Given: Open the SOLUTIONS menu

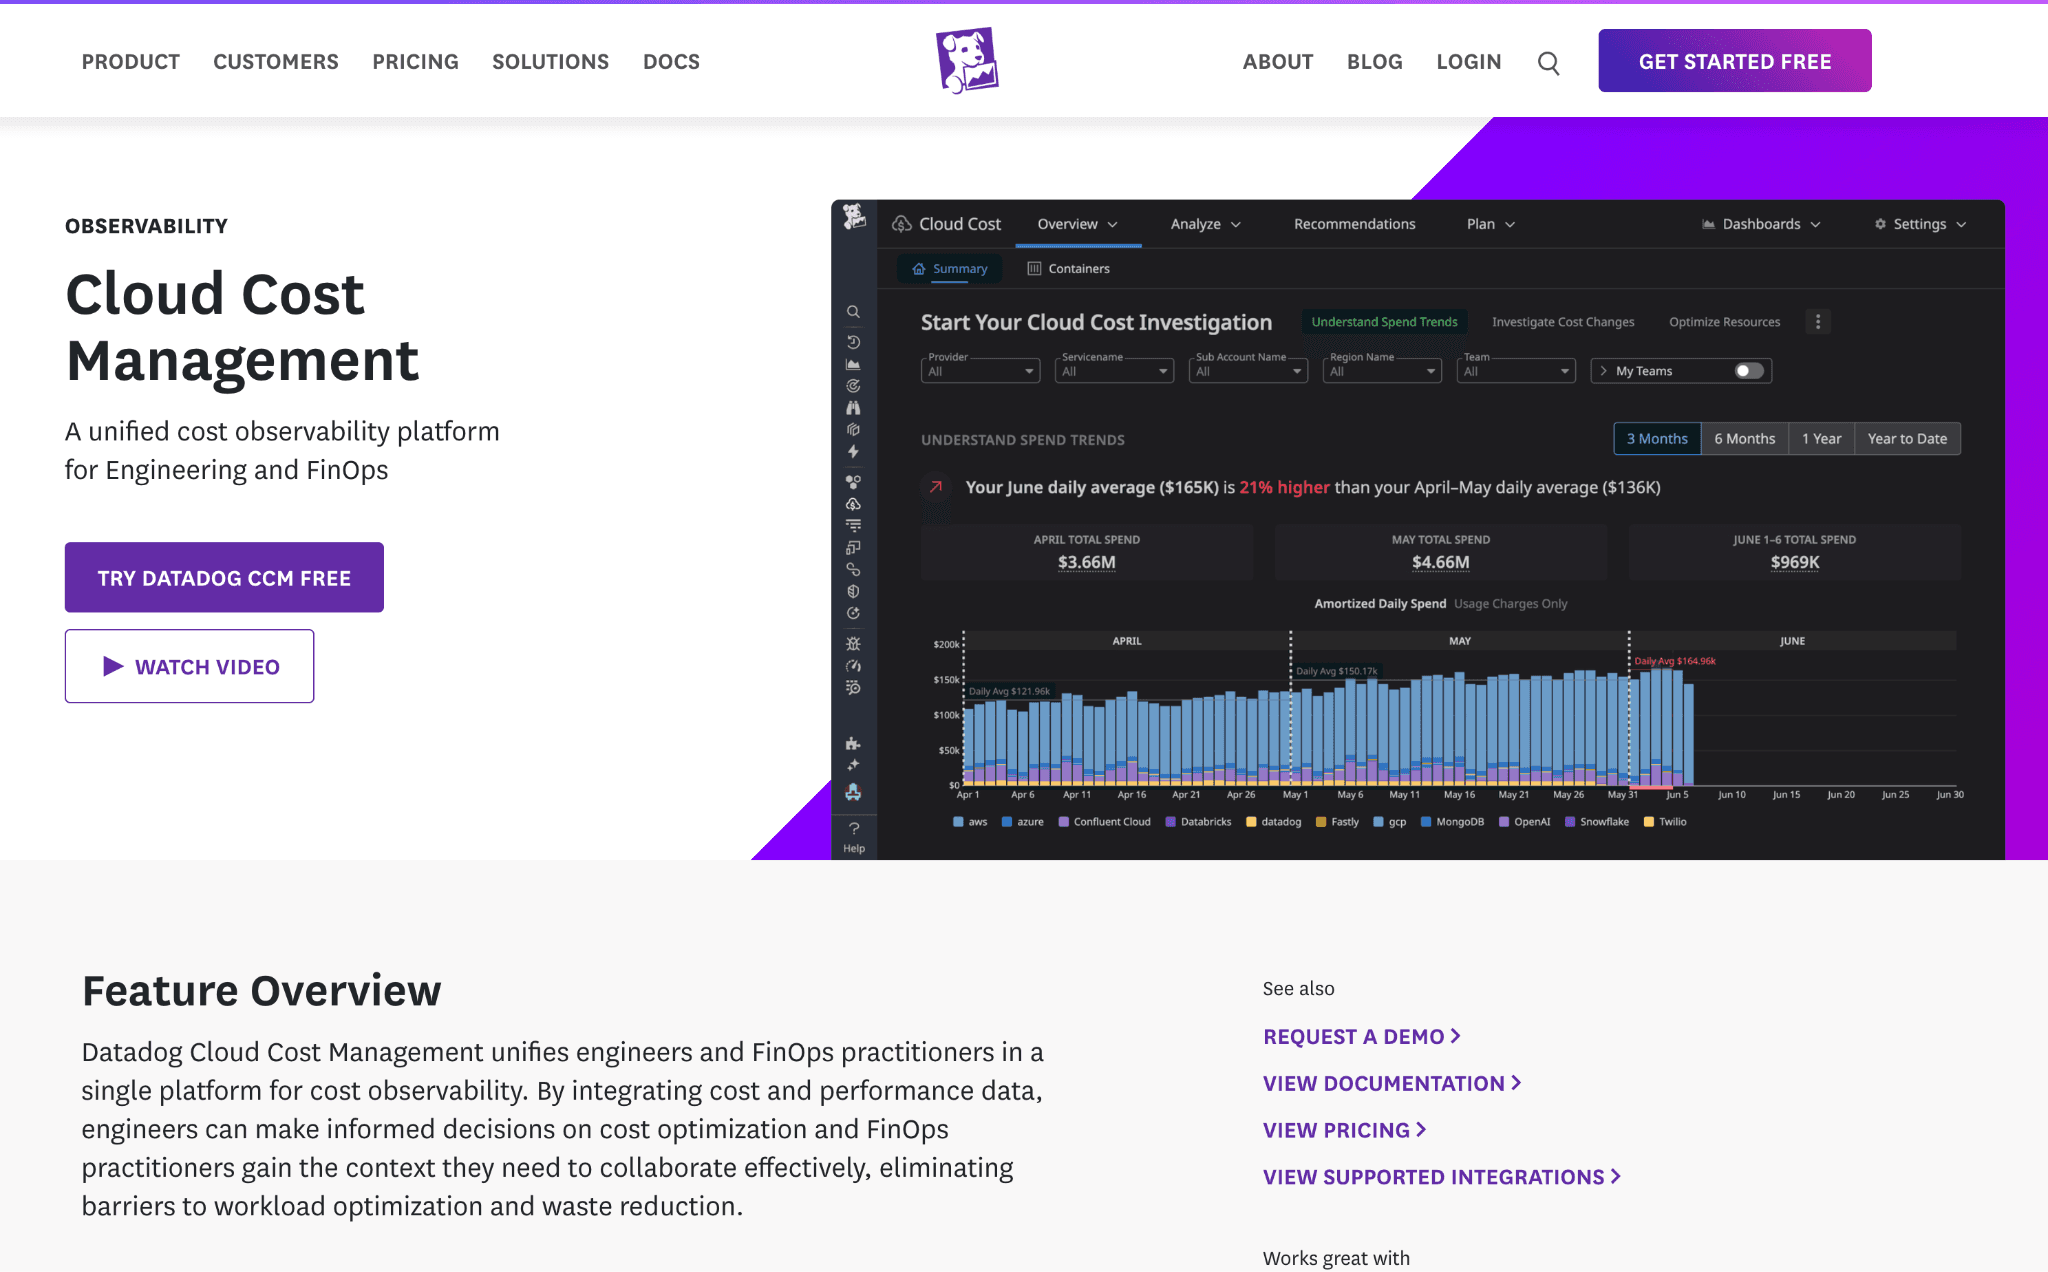Looking at the screenshot, I should click(x=550, y=62).
